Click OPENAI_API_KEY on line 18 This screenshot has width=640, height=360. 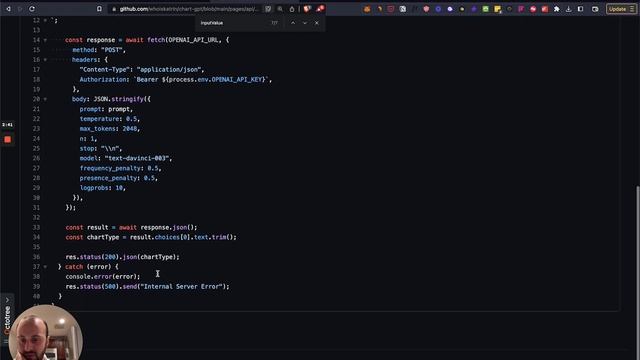coord(237,80)
